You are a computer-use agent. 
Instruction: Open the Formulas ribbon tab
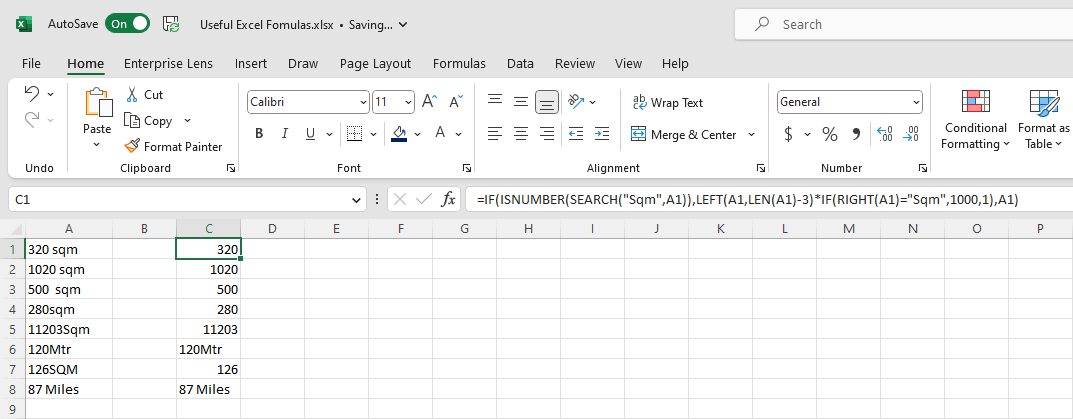459,63
